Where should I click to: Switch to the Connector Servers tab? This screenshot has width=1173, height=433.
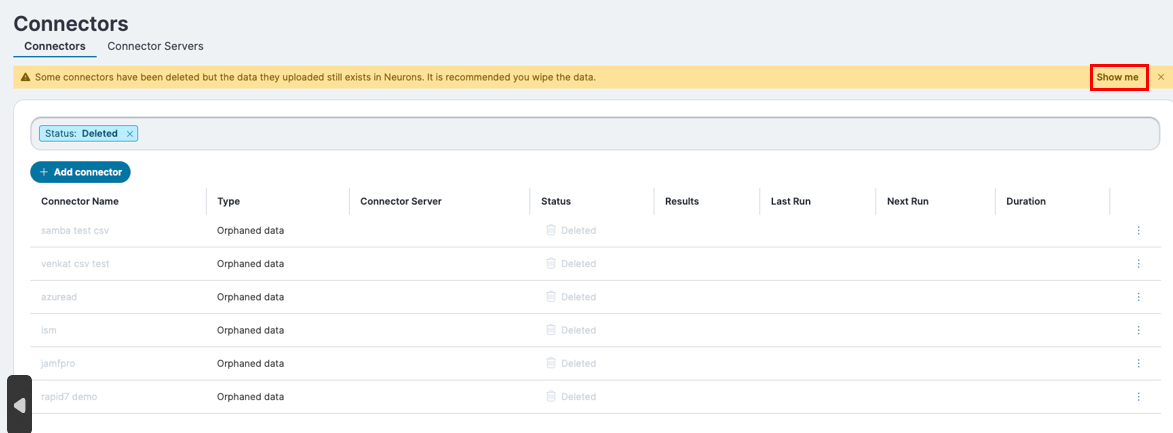[155, 46]
